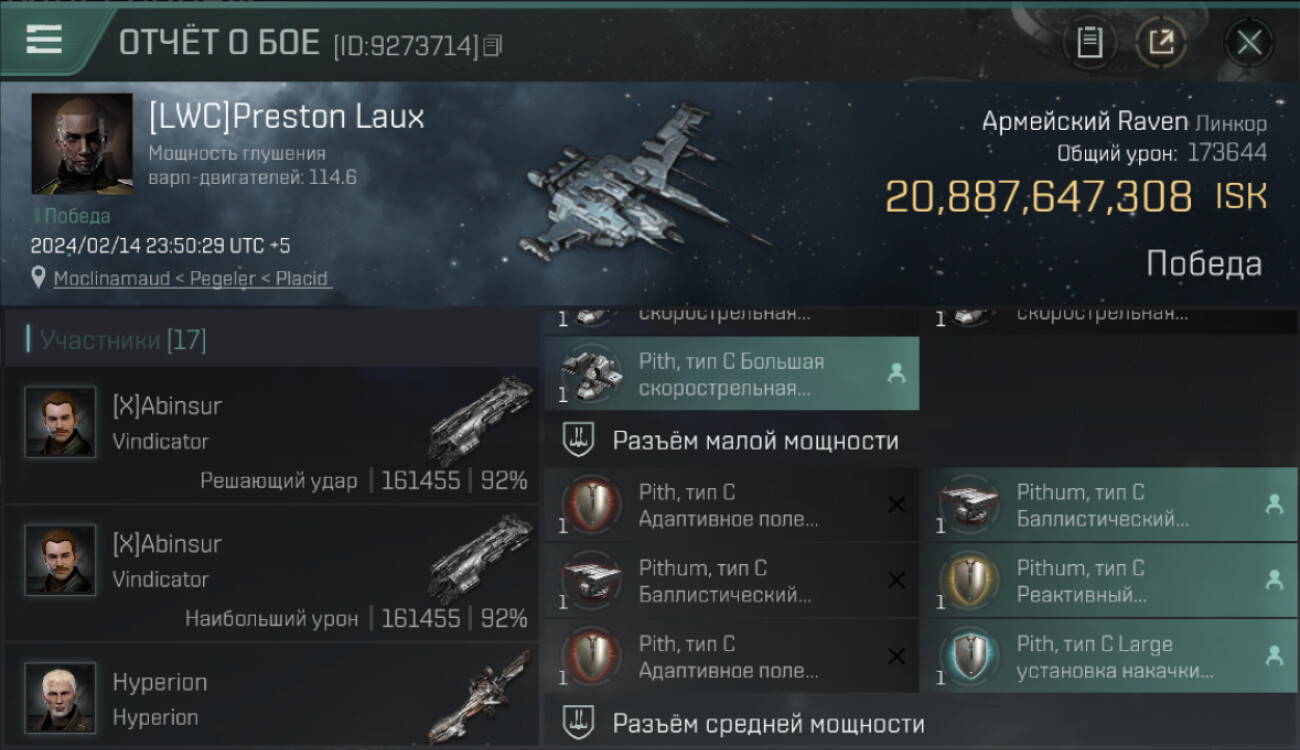This screenshot has width=1300, height=750.
Task: Open the Moclinamaud < Pegeler < Placid location link
Action: 191,279
